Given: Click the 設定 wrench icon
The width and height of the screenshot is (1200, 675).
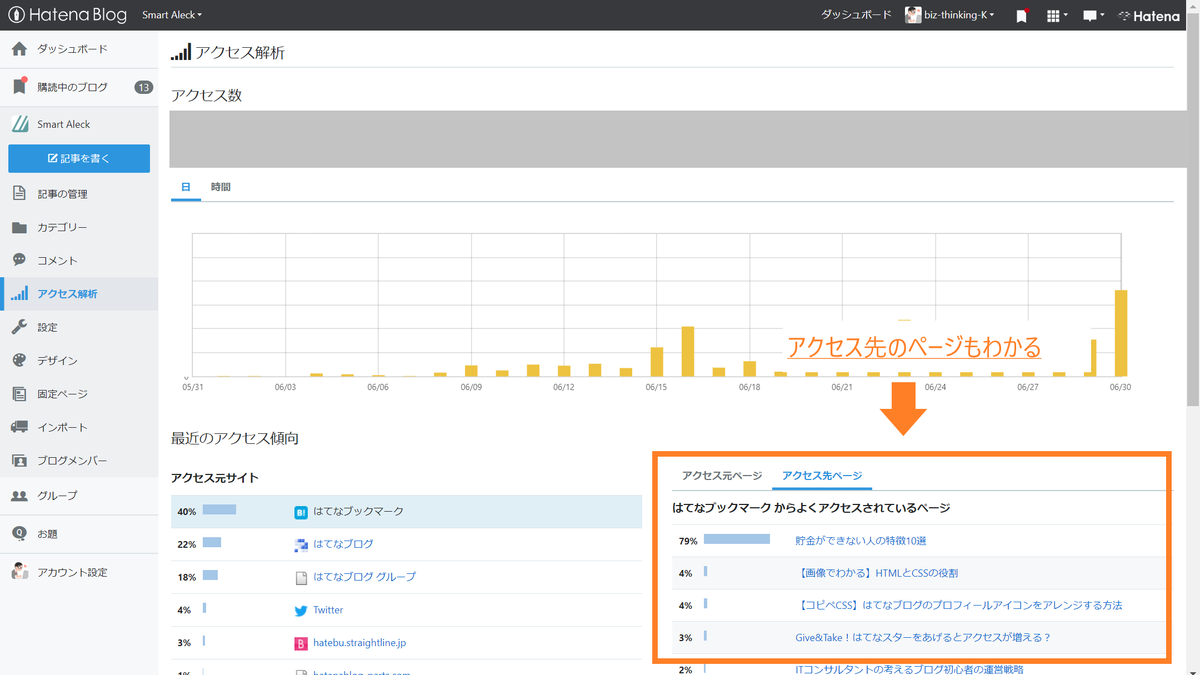Looking at the screenshot, I should click(19, 327).
